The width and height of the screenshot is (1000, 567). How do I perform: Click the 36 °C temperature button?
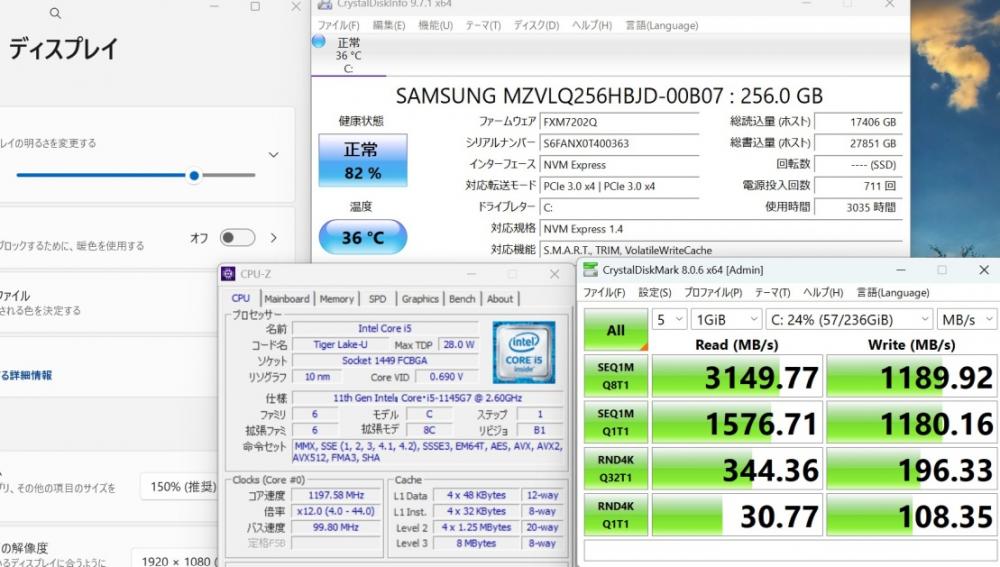[363, 237]
